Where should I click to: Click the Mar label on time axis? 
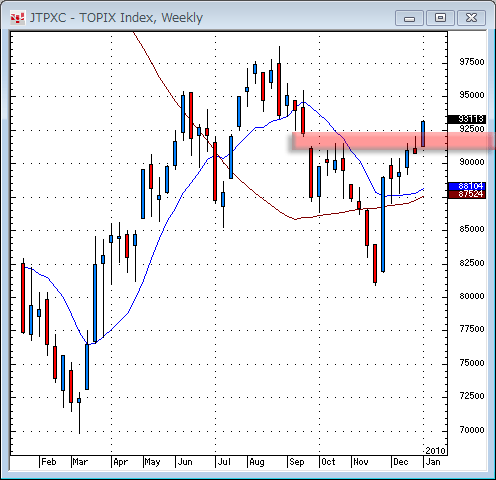coord(80,462)
